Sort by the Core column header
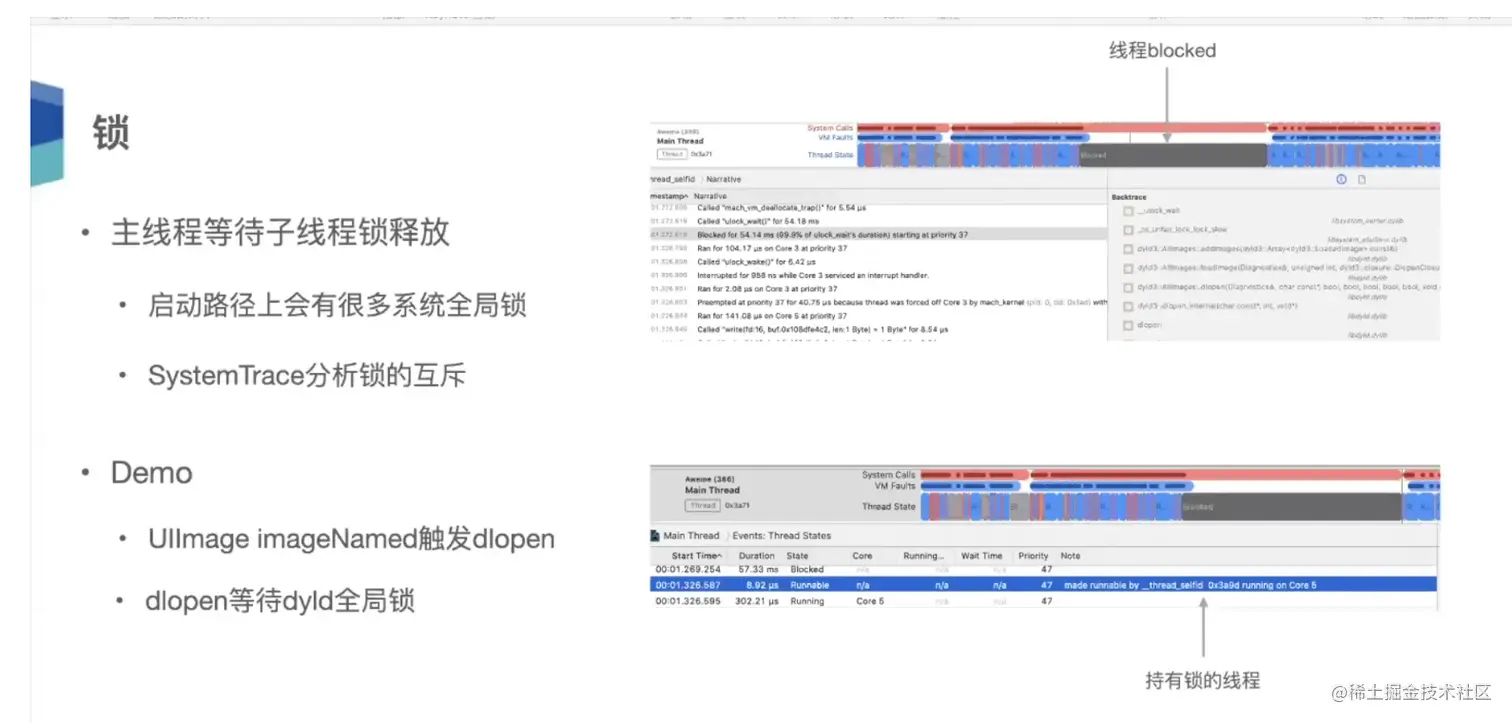 [862, 556]
